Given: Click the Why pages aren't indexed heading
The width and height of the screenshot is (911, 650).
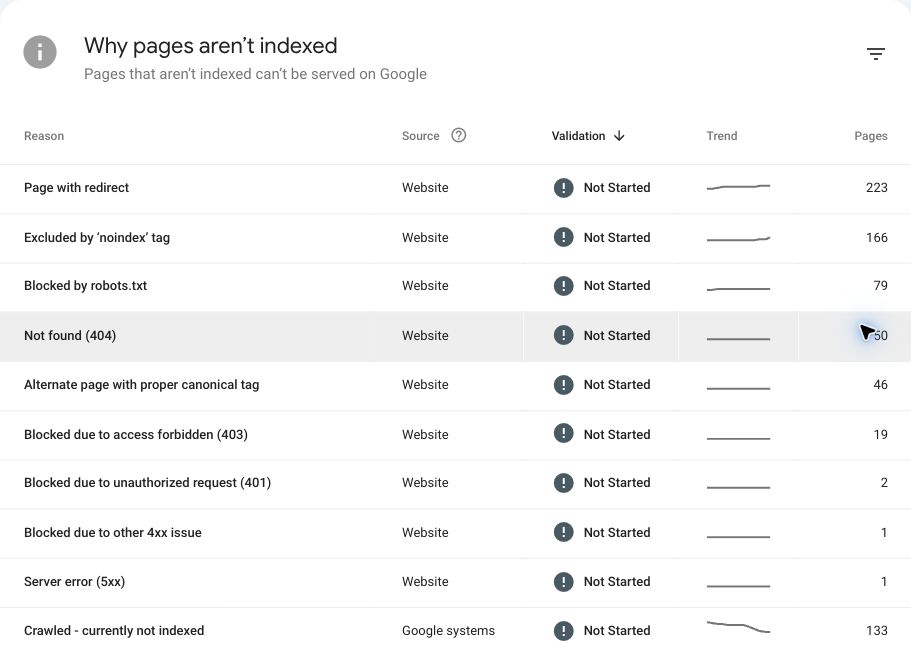Looking at the screenshot, I should pos(210,46).
